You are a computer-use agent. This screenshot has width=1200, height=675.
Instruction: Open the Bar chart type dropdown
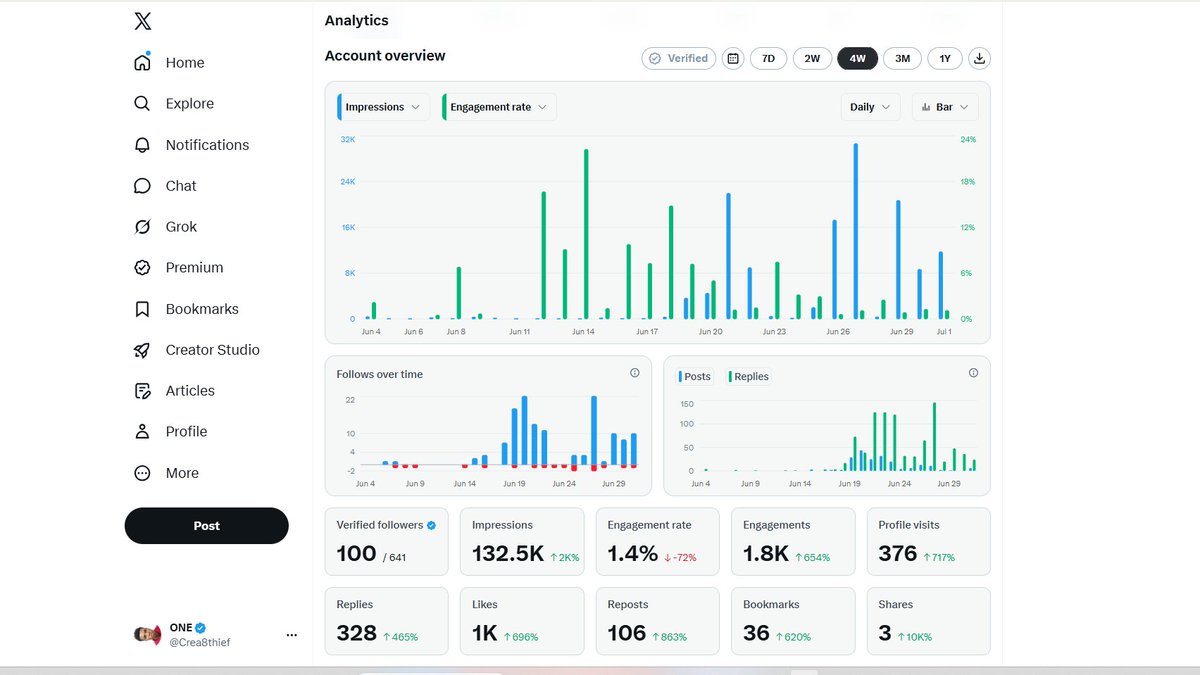[x=945, y=107]
